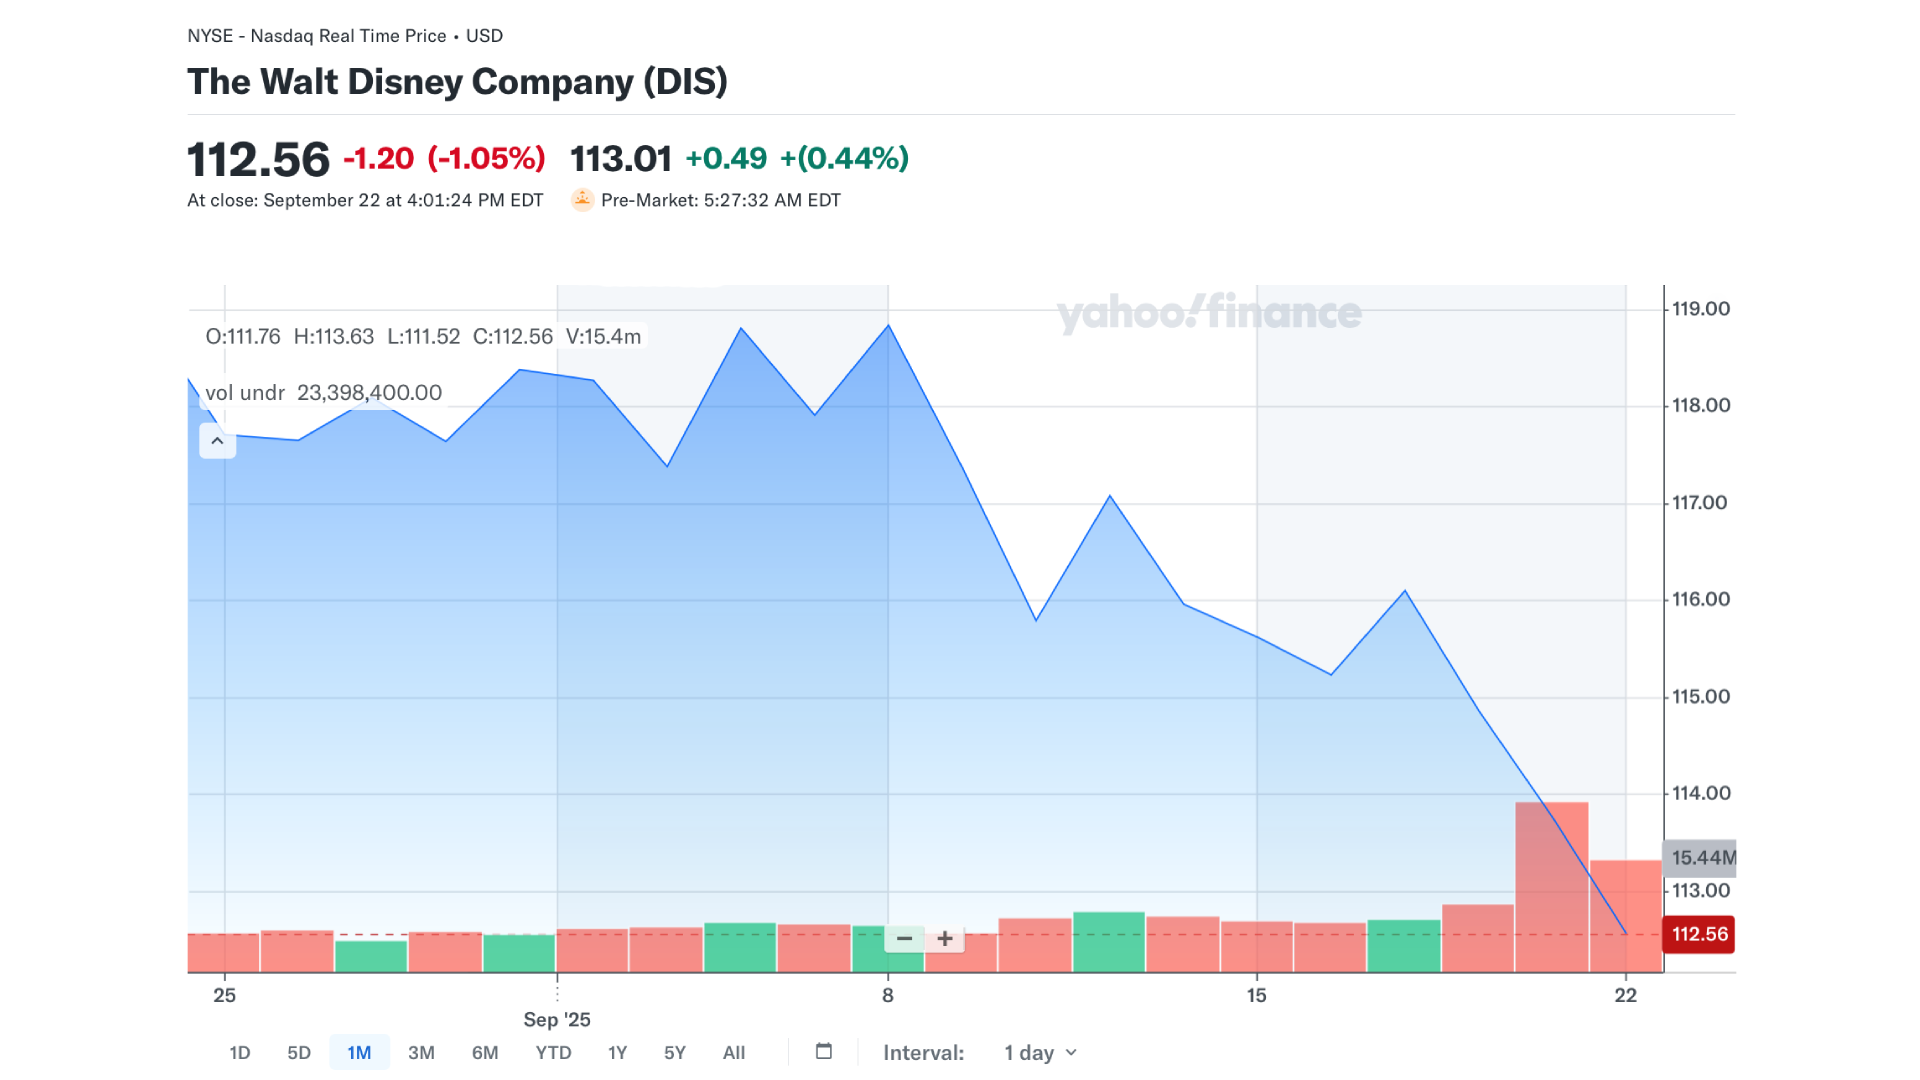Click the vol undr 23,398,400.00 indicator label

[323, 393]
